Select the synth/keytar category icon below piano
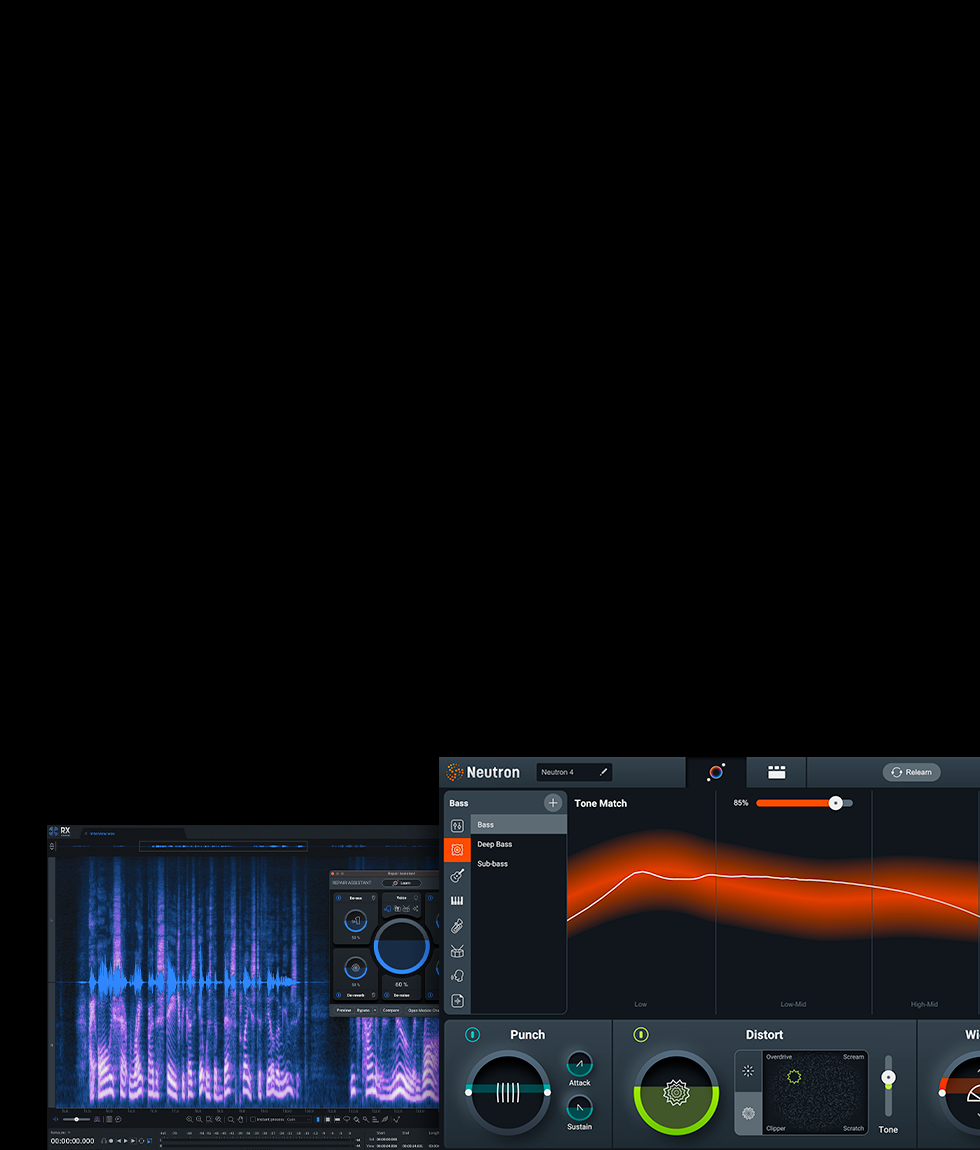This screenshot has width=980, height=1150. (x=457, y=926)
